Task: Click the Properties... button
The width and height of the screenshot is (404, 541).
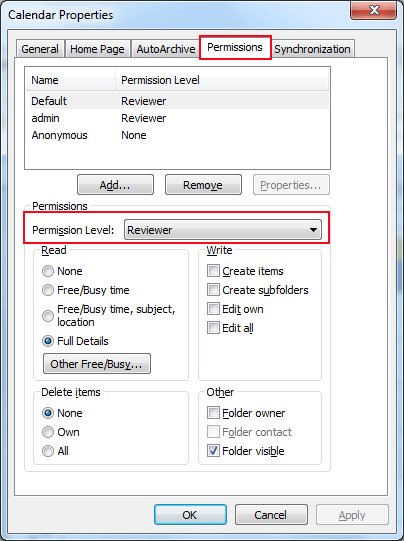Action: [291, 185]
